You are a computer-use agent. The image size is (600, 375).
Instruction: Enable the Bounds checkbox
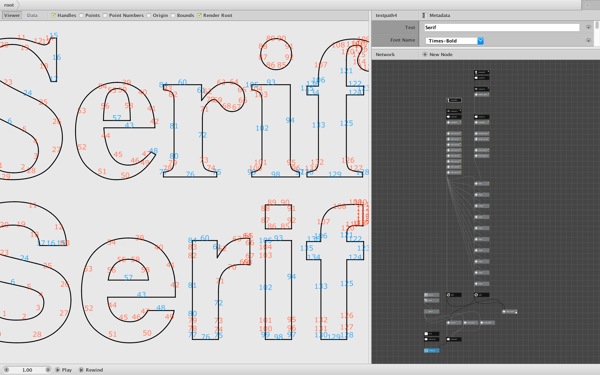[x=173, y=15]
